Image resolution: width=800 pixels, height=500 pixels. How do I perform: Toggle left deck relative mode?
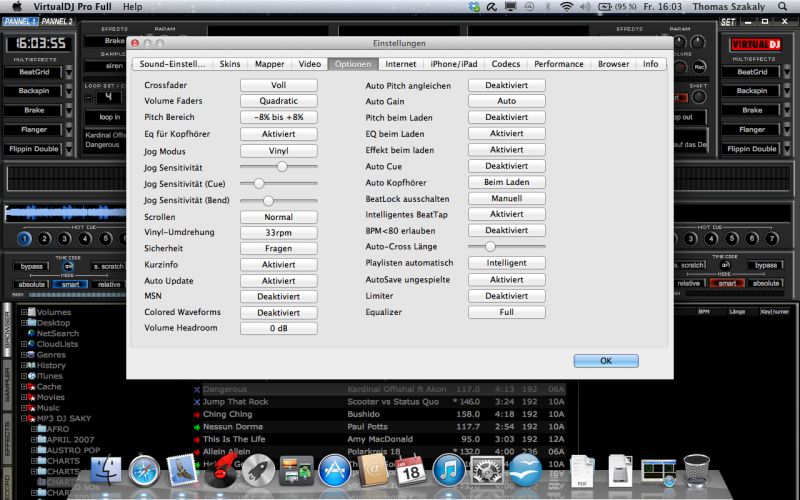pyautogui.click(x=109, y=284)
